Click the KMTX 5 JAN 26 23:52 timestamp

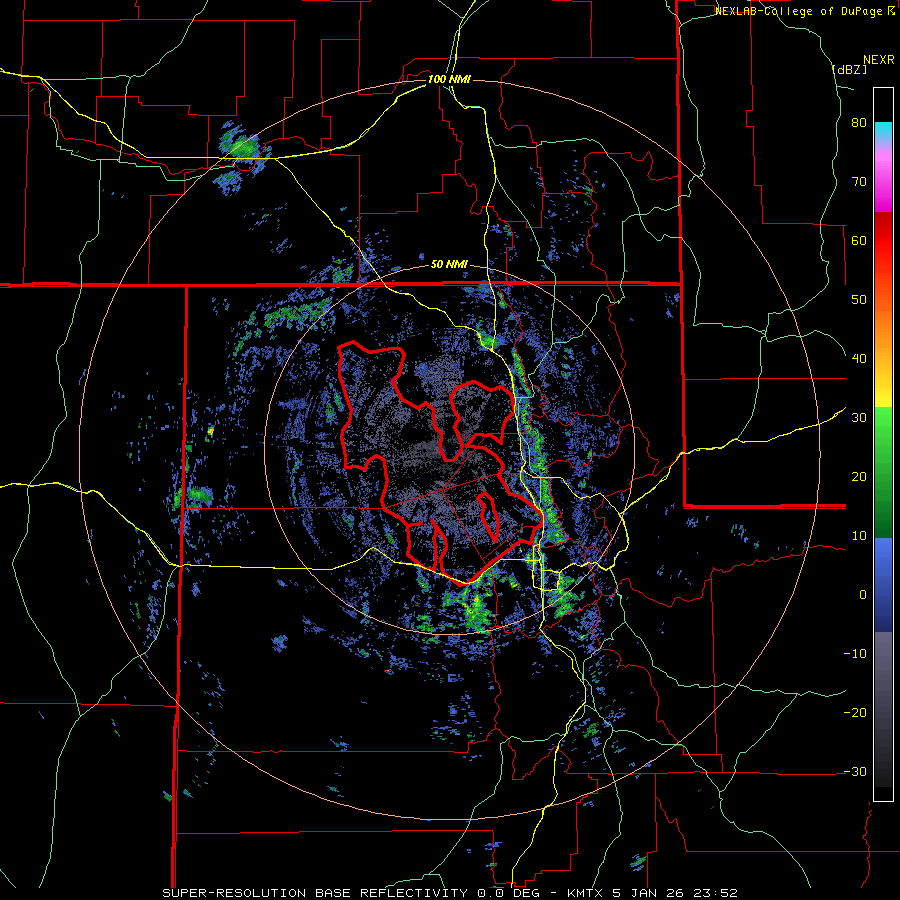[651, 893]
